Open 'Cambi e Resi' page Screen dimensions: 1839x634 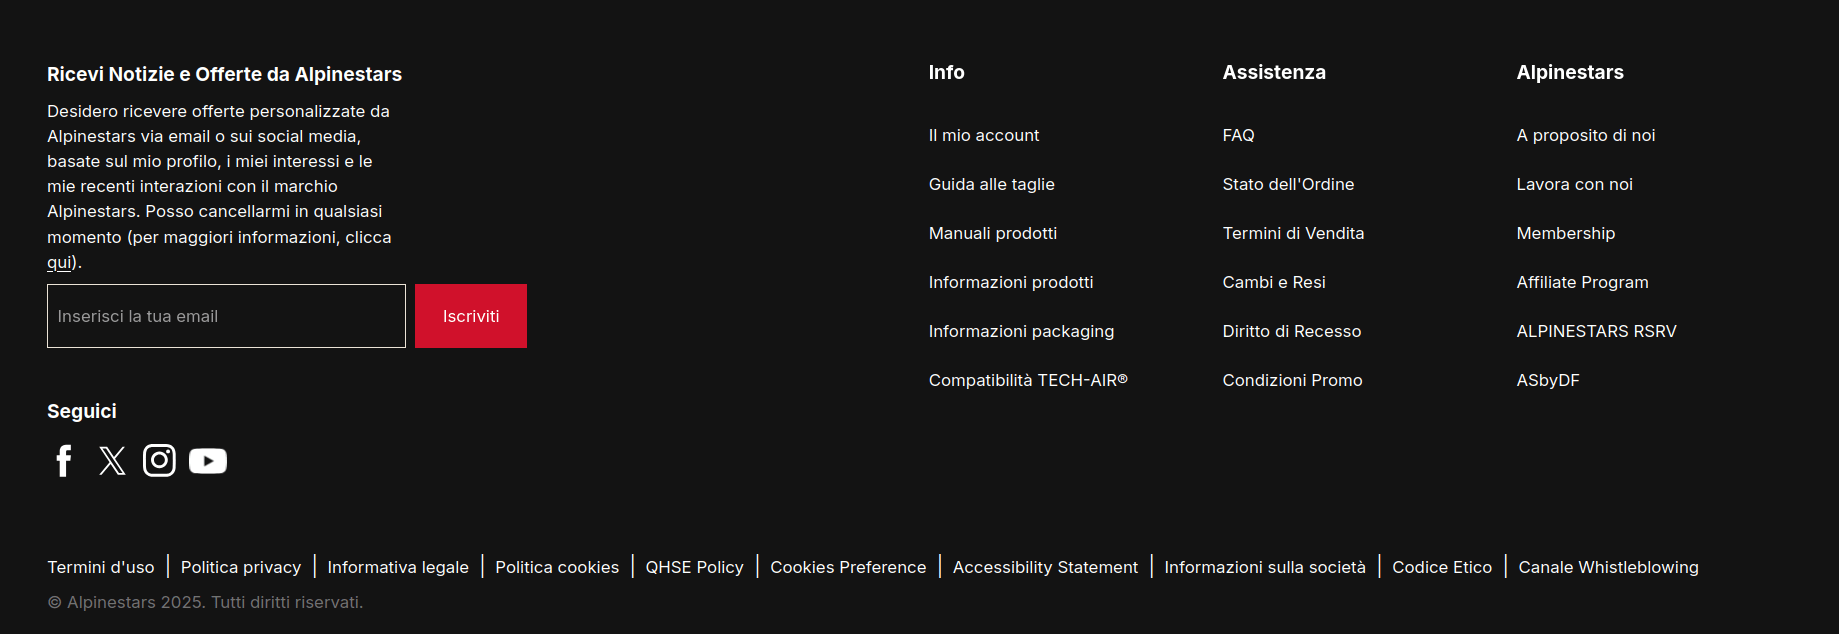[1273, 282]
